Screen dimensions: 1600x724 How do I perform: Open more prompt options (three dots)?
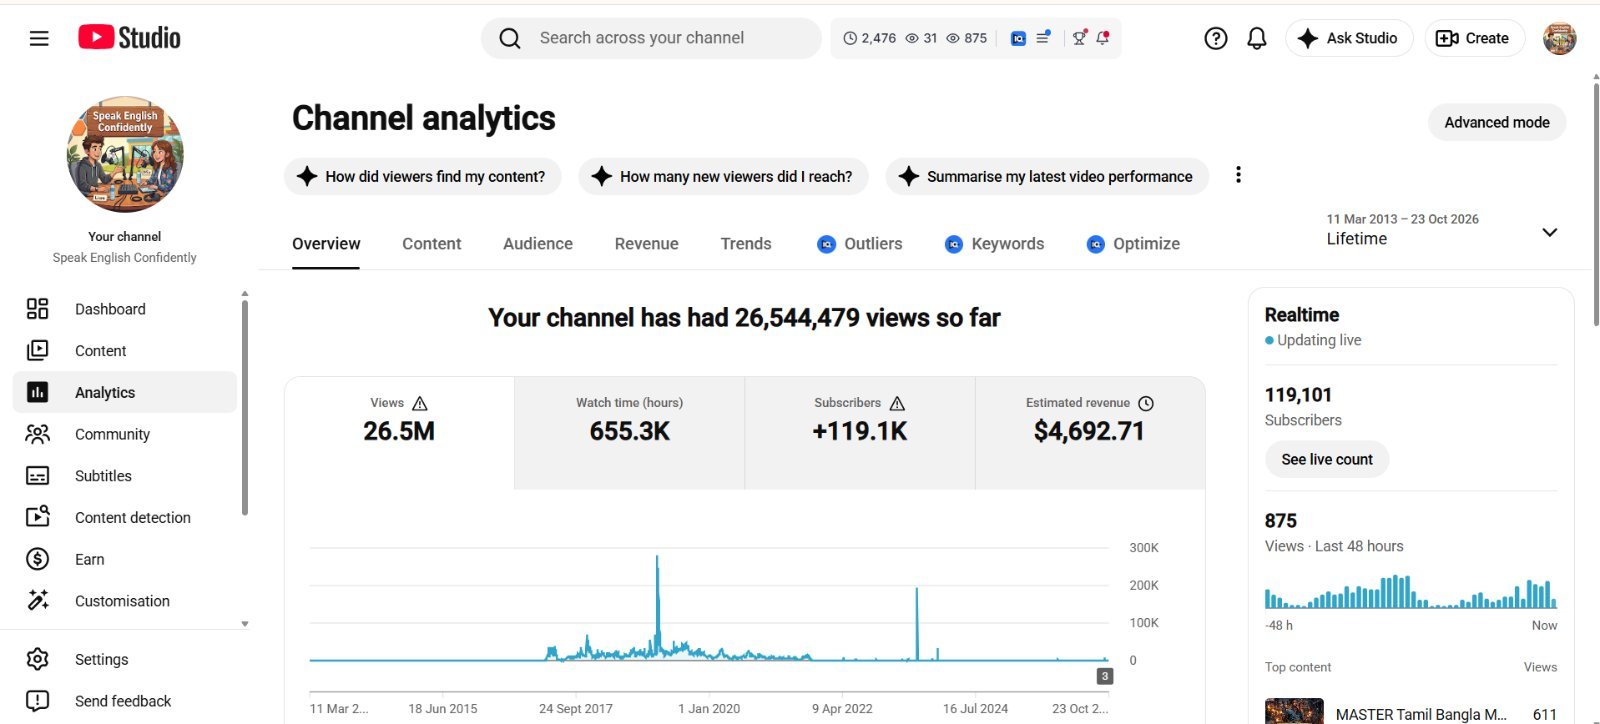click(x=1238, y=175)
